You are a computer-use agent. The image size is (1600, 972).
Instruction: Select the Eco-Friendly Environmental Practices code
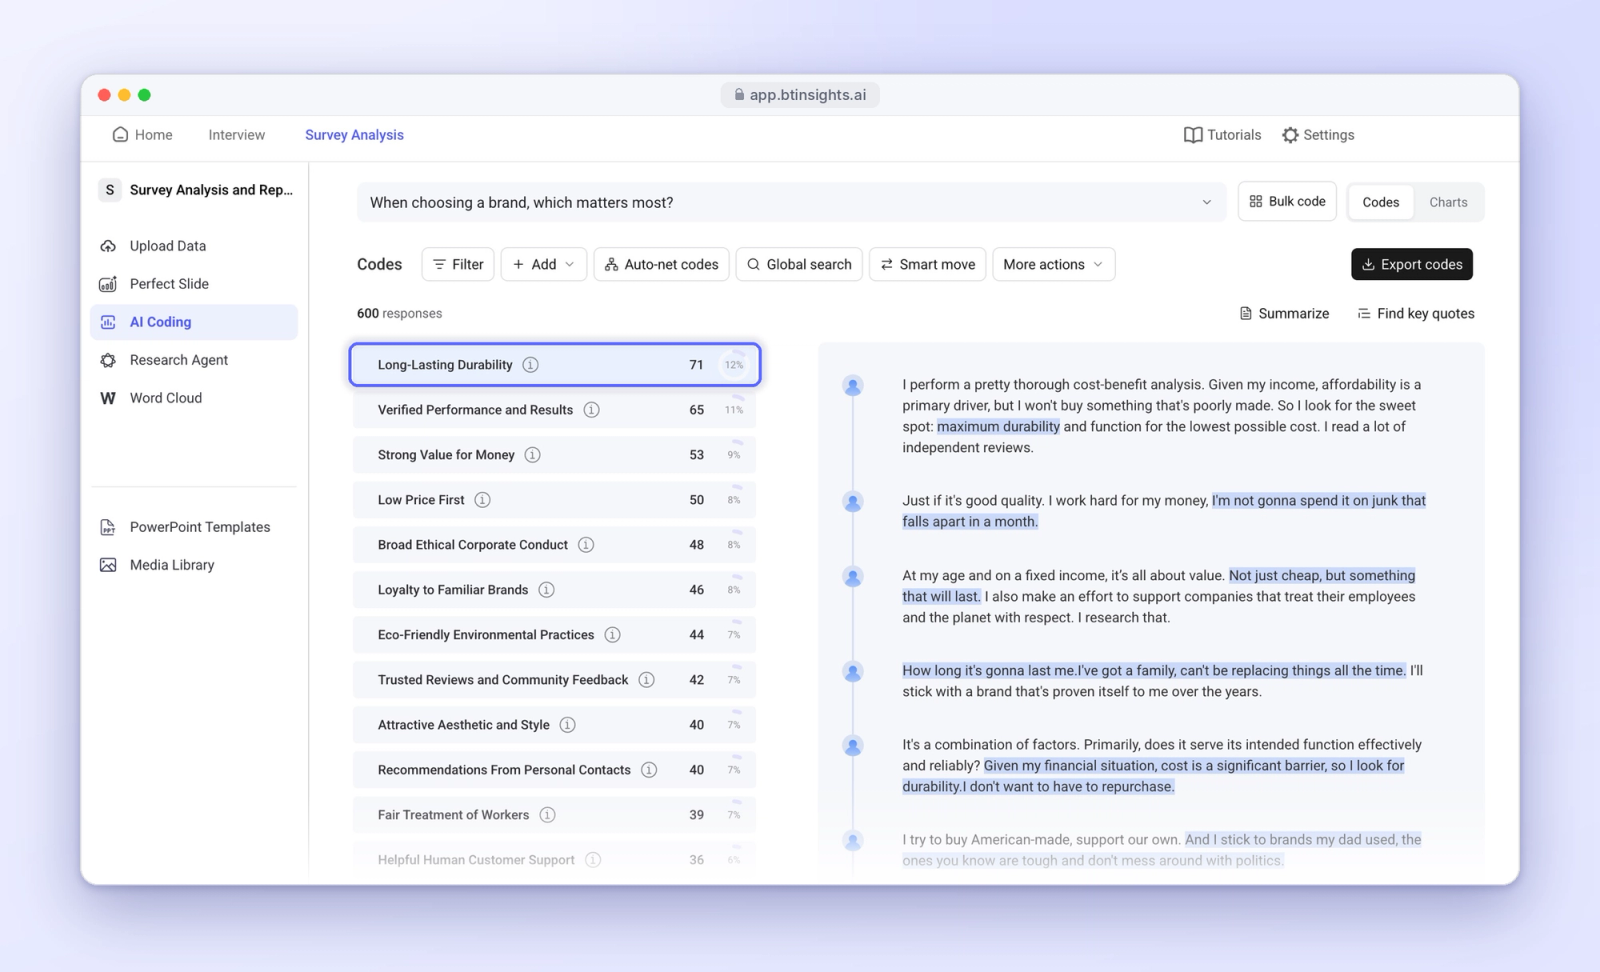(555, 635)
